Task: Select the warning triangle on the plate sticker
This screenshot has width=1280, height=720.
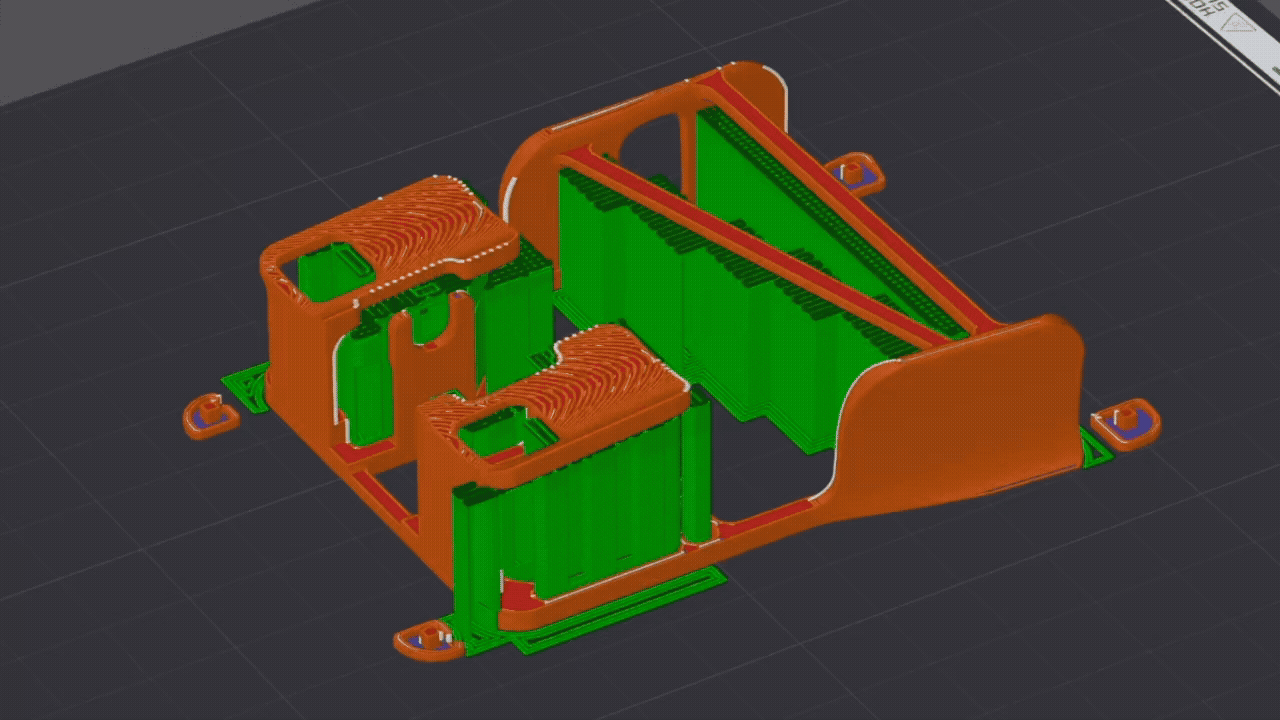Action: pos(1237,23)
